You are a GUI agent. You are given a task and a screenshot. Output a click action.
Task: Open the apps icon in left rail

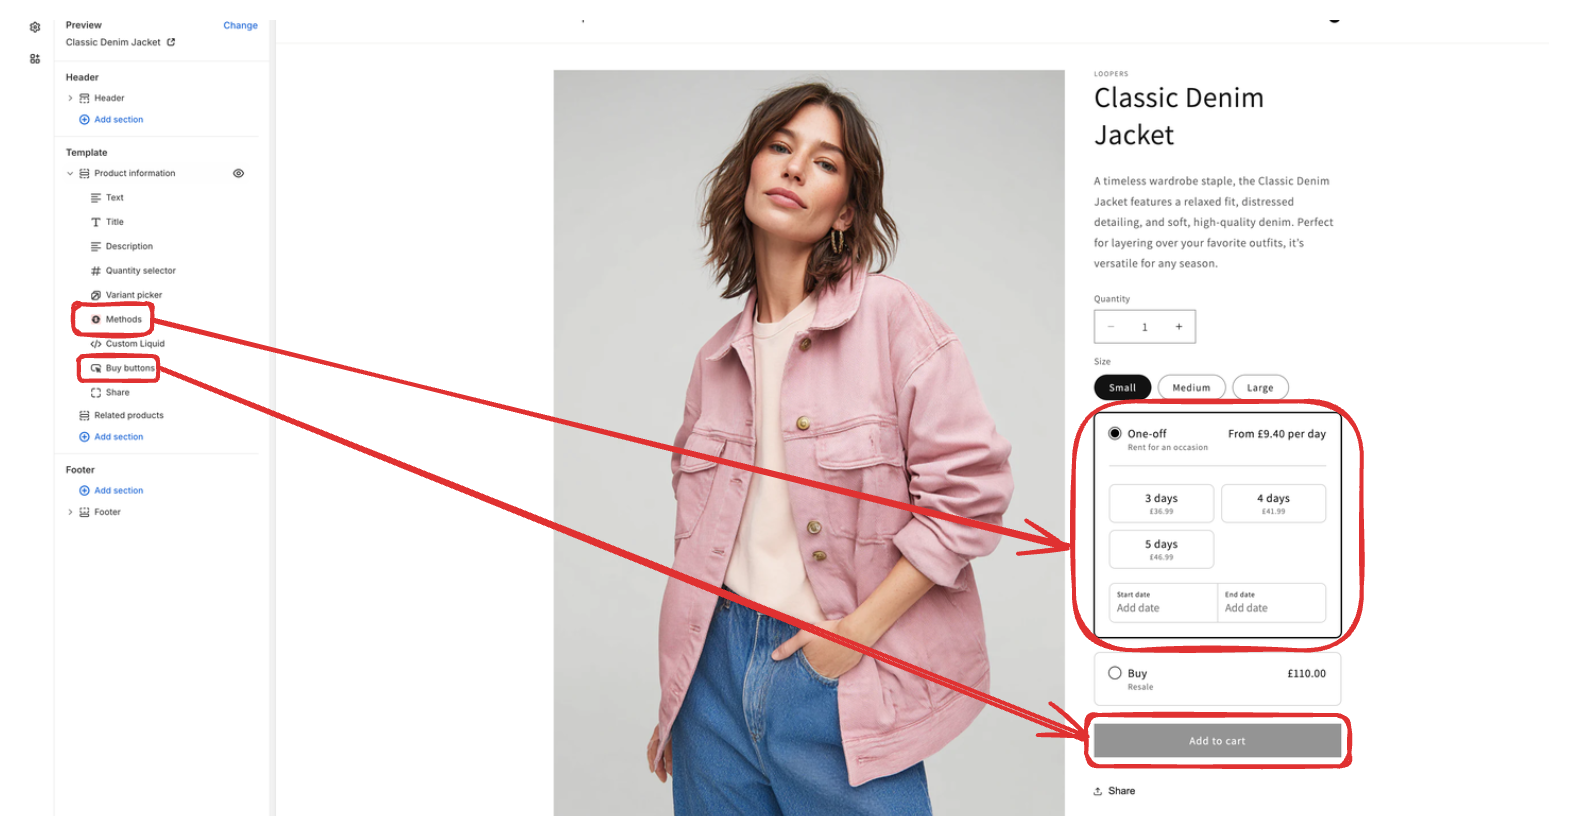[35, 59]
